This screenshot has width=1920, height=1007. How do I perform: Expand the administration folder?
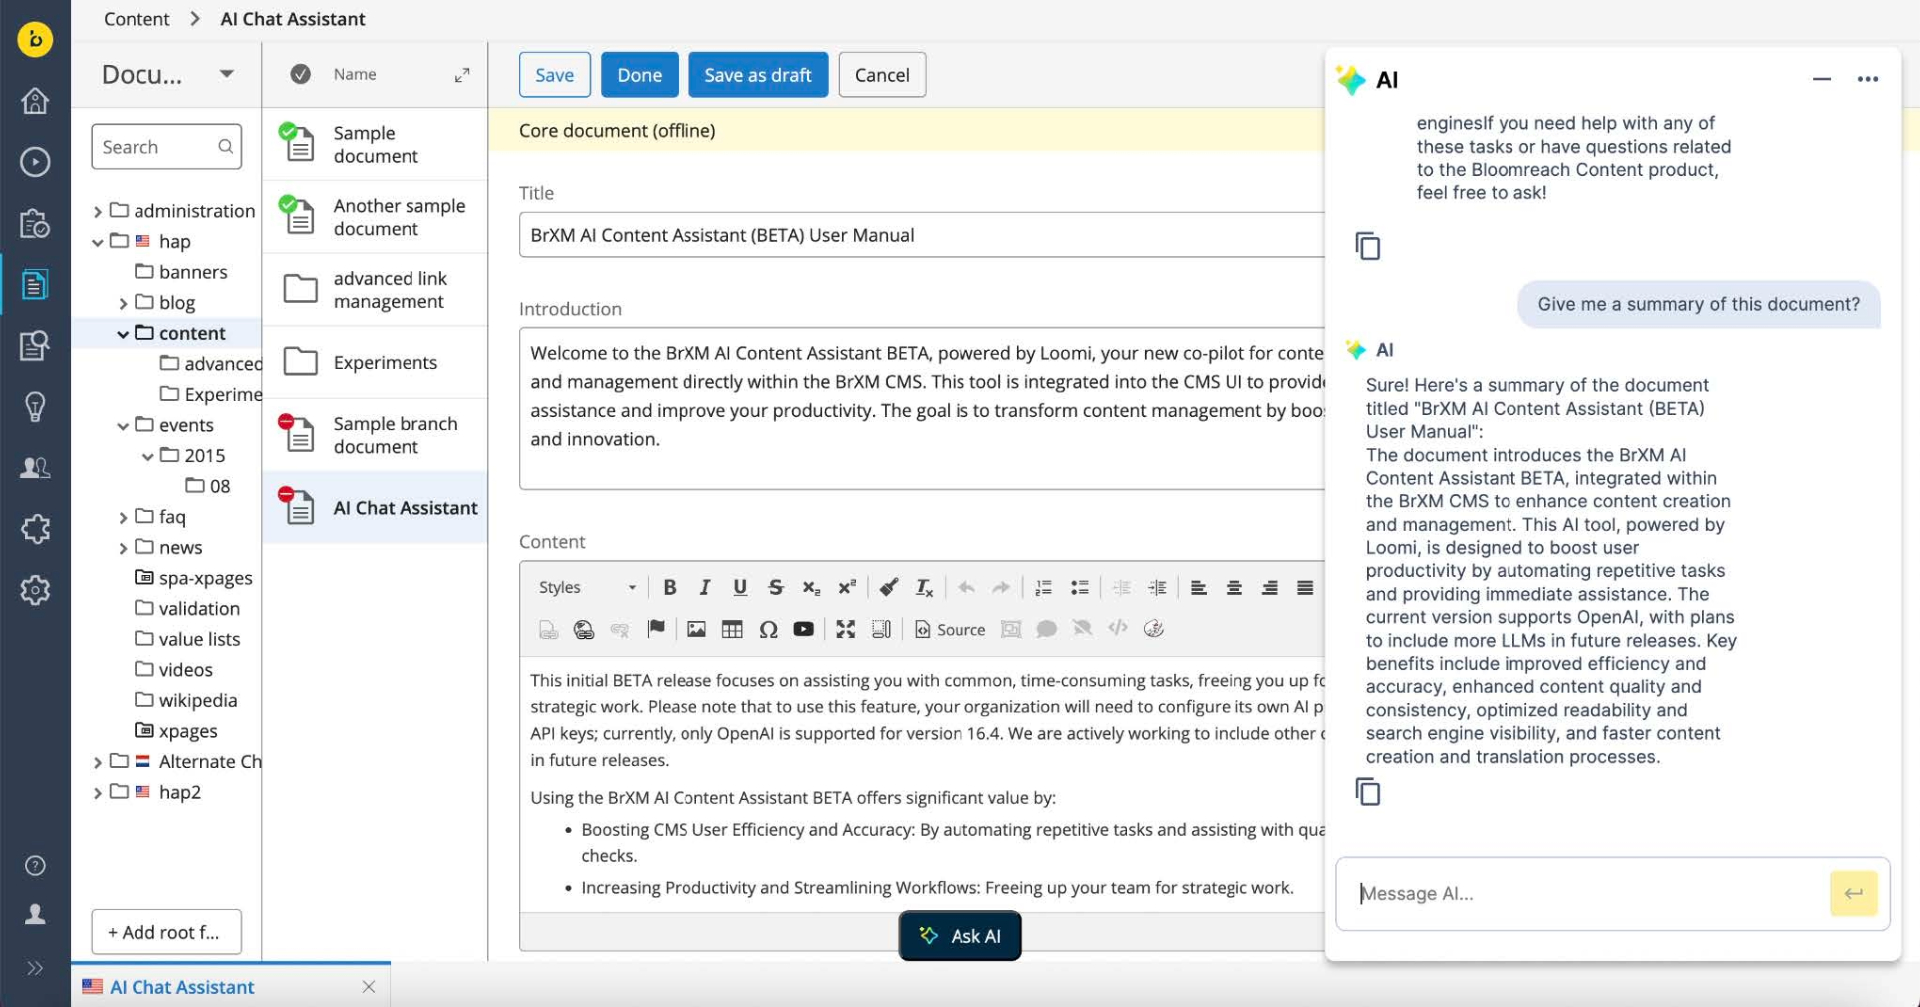click(x=98, y=211)
